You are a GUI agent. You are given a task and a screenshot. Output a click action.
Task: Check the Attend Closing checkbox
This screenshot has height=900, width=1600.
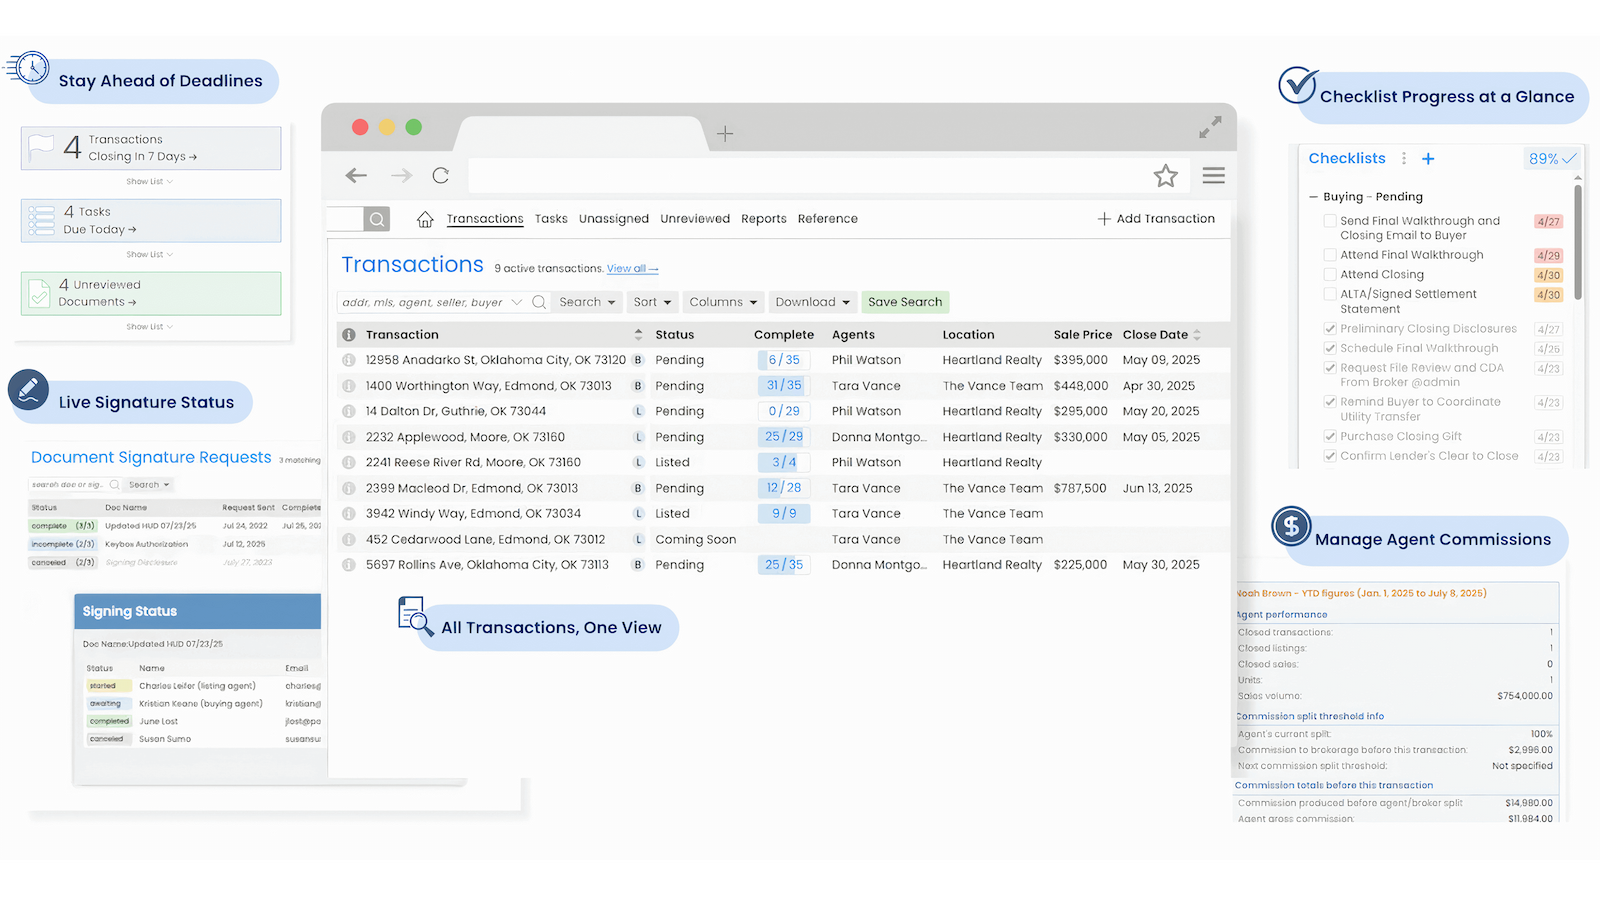coord(1330,274)
